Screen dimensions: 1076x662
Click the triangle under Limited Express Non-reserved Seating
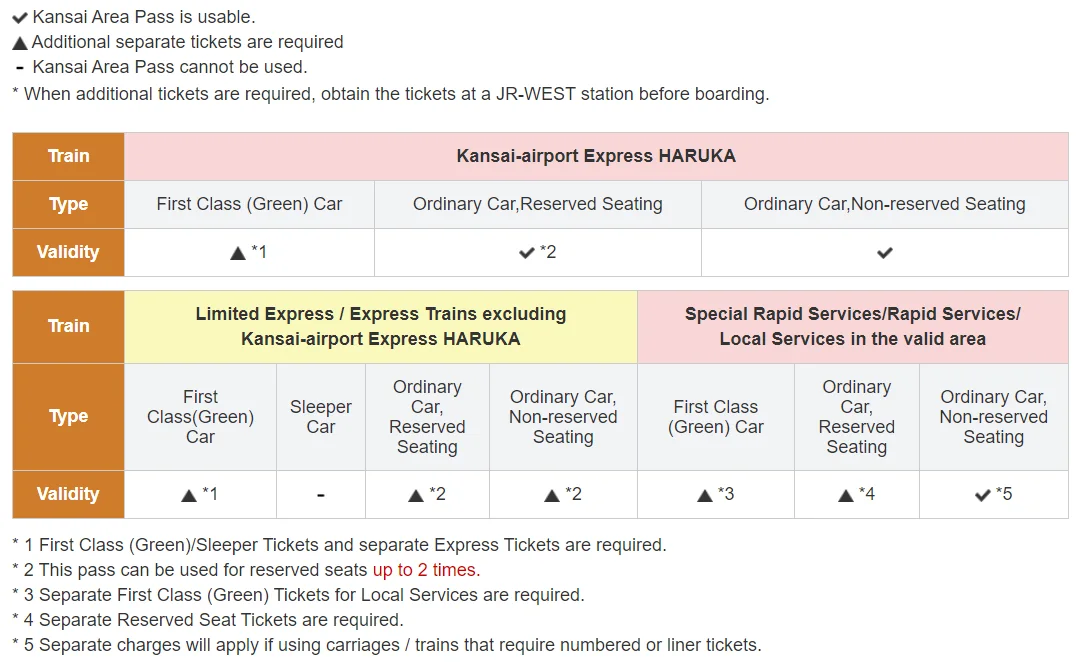pos(552,495)
